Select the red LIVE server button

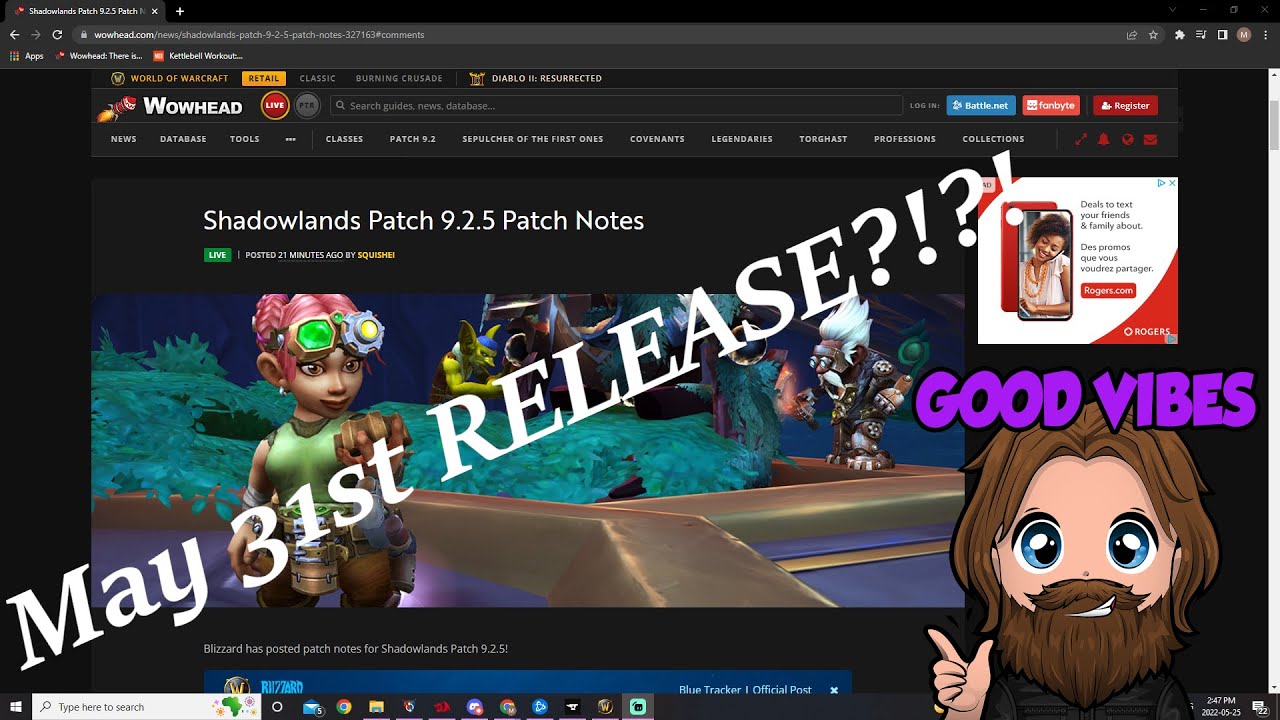click(275, 105)
